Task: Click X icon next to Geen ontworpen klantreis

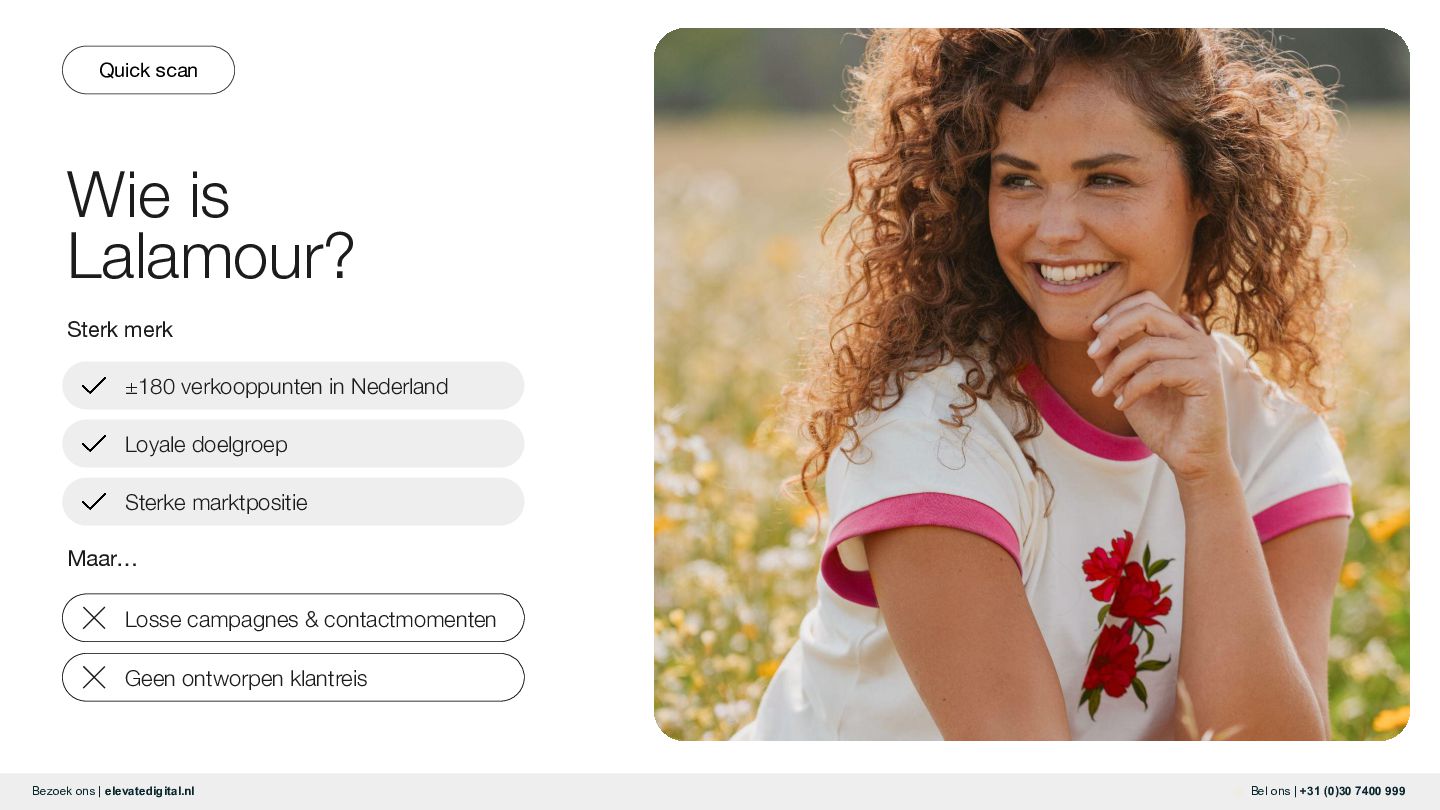Action: 94,678
